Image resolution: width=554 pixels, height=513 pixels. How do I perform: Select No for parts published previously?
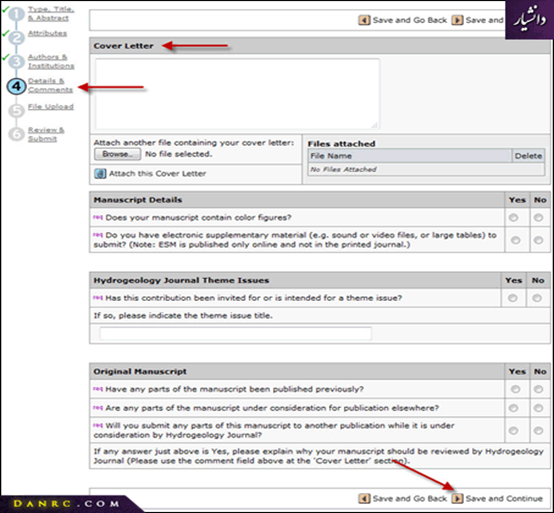(x=538, y=389)
